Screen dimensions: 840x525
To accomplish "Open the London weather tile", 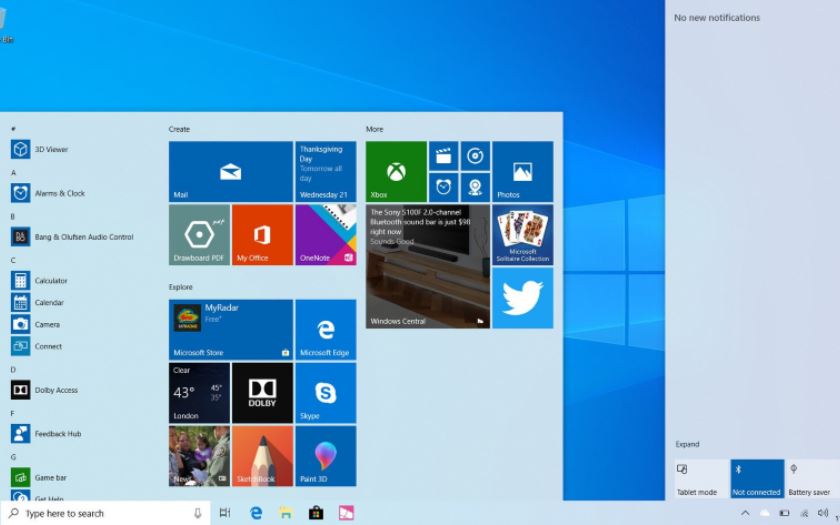I will pyautogui.click(x=199, y=393).
